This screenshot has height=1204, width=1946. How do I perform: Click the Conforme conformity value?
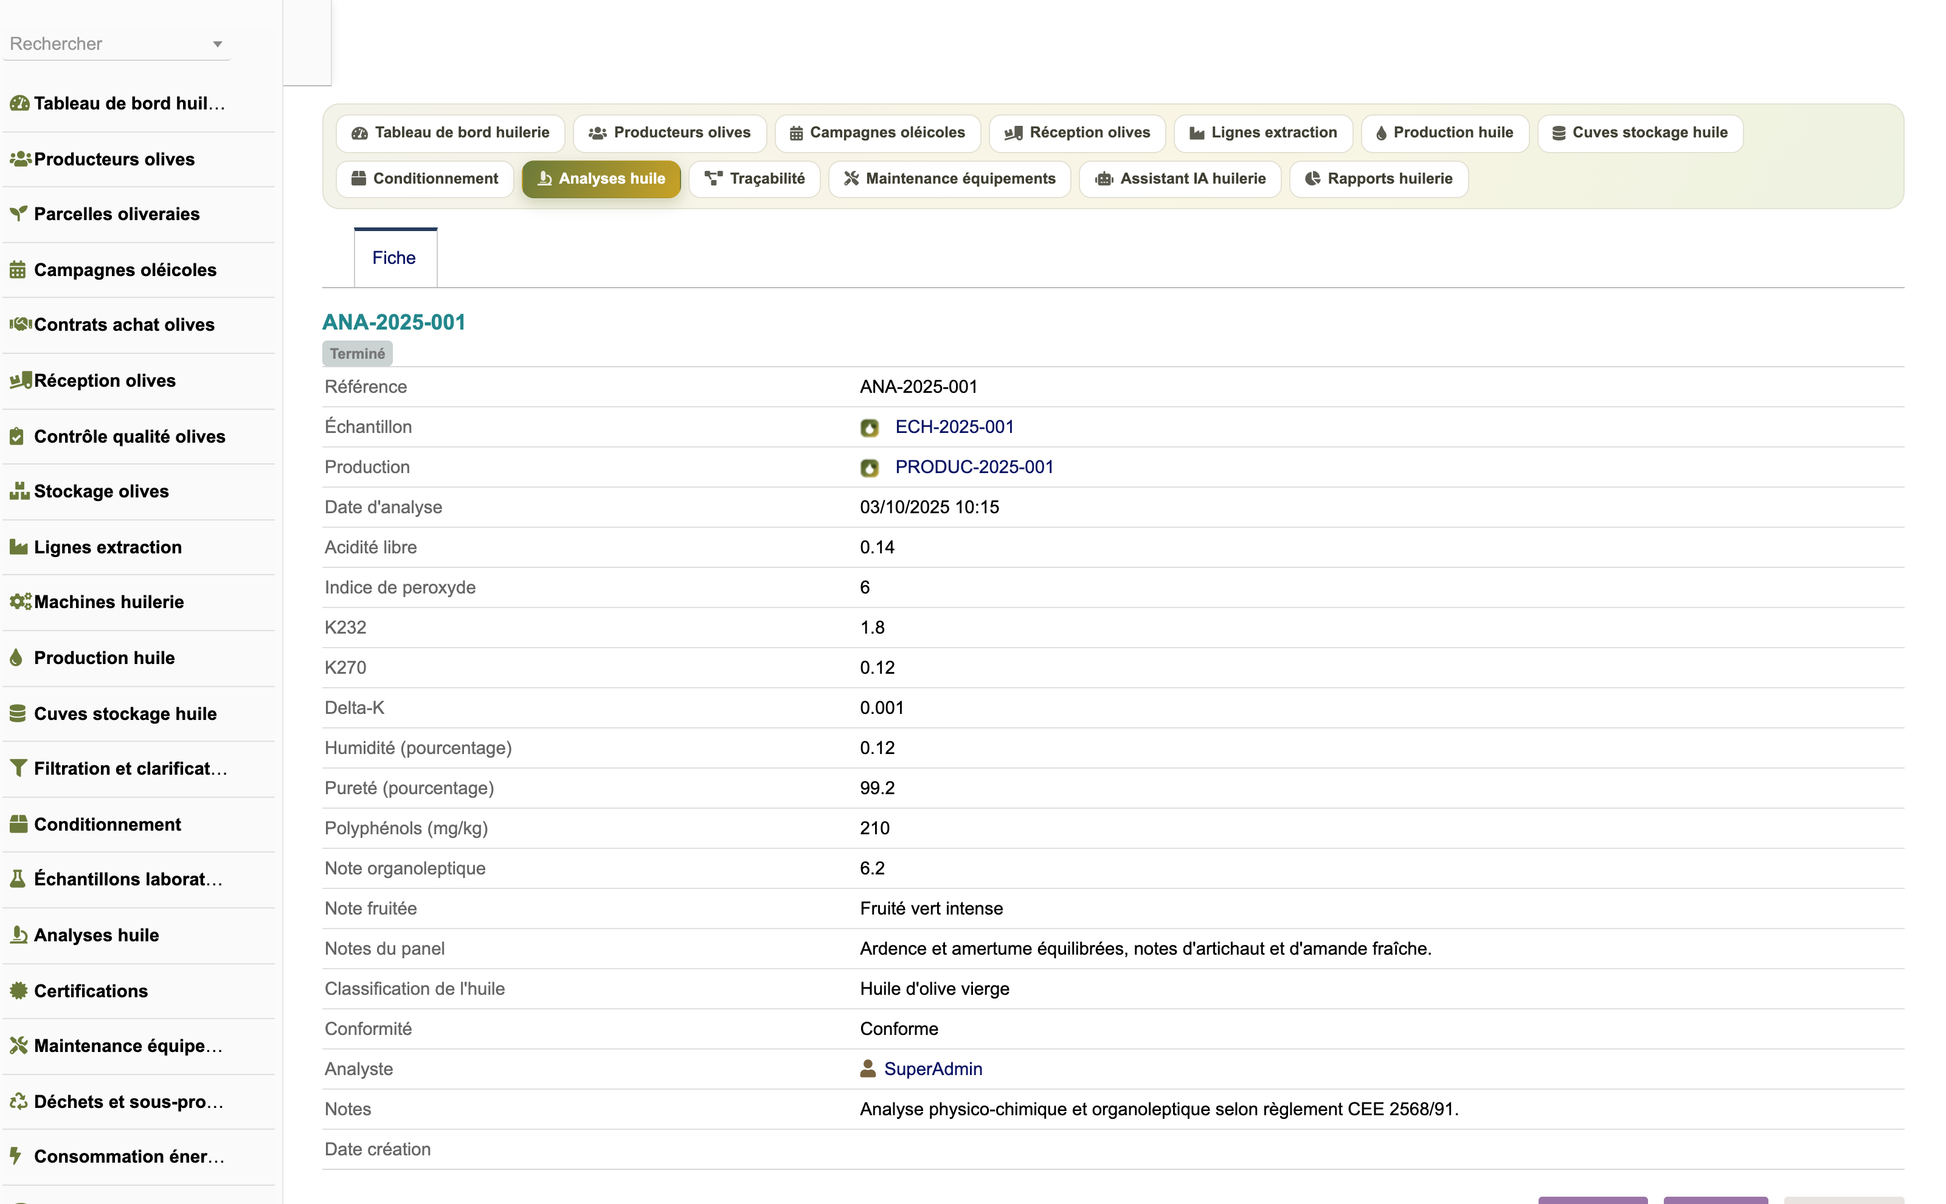point(899,1029)
